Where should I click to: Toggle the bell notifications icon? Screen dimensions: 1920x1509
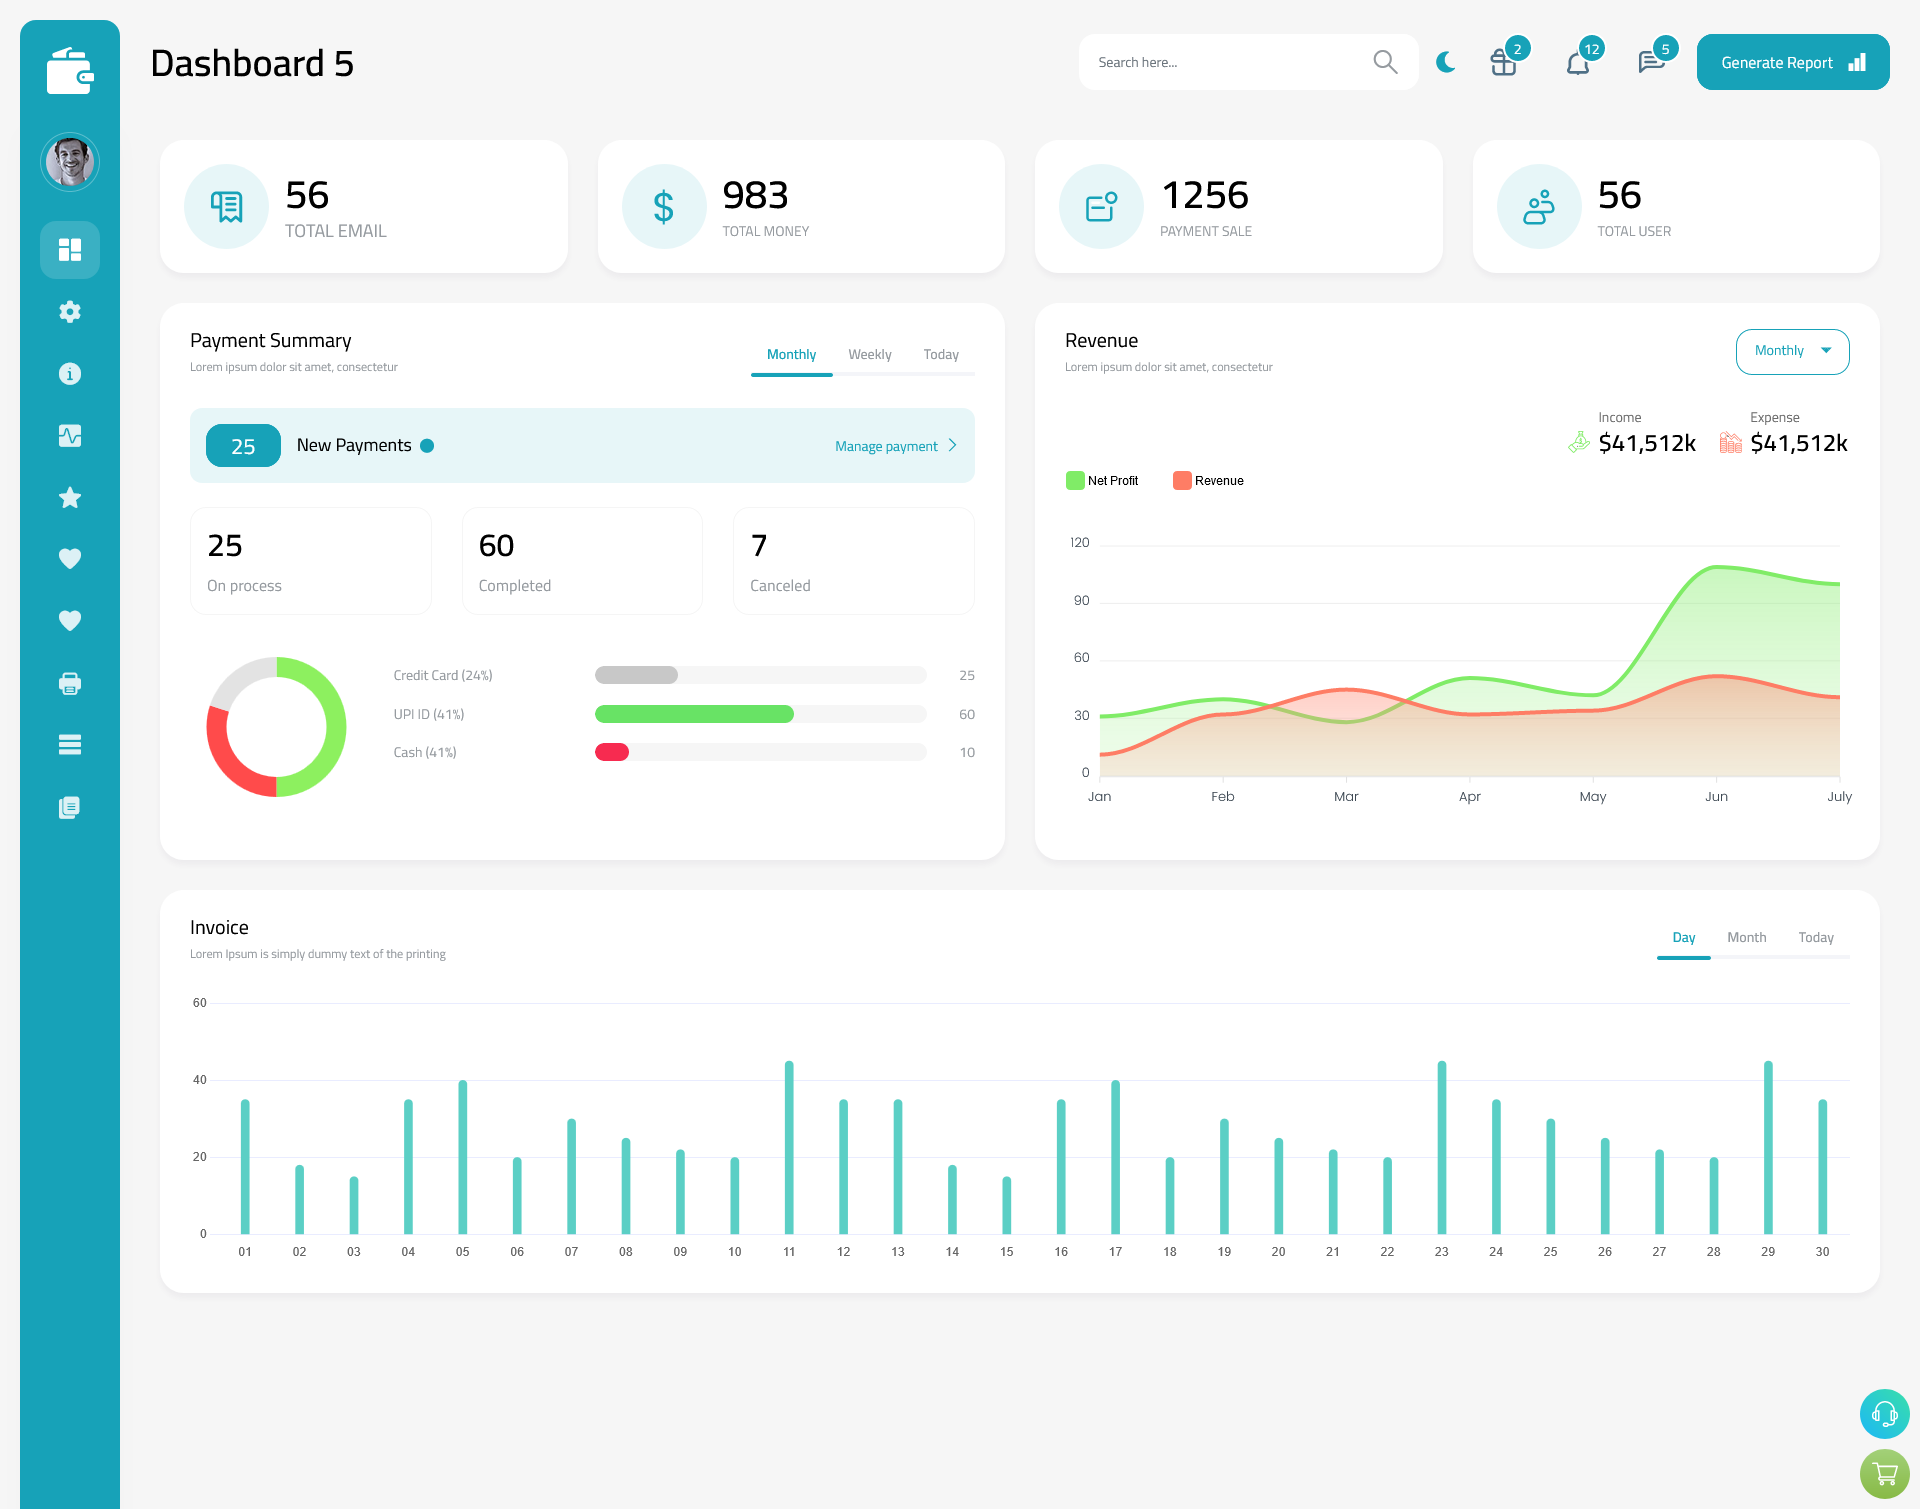pos(1580,62)
